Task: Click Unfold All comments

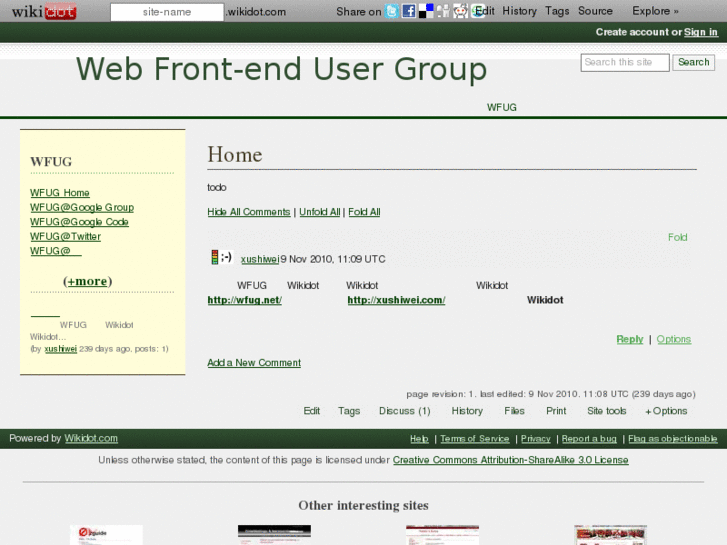Action: pos(319,212)
